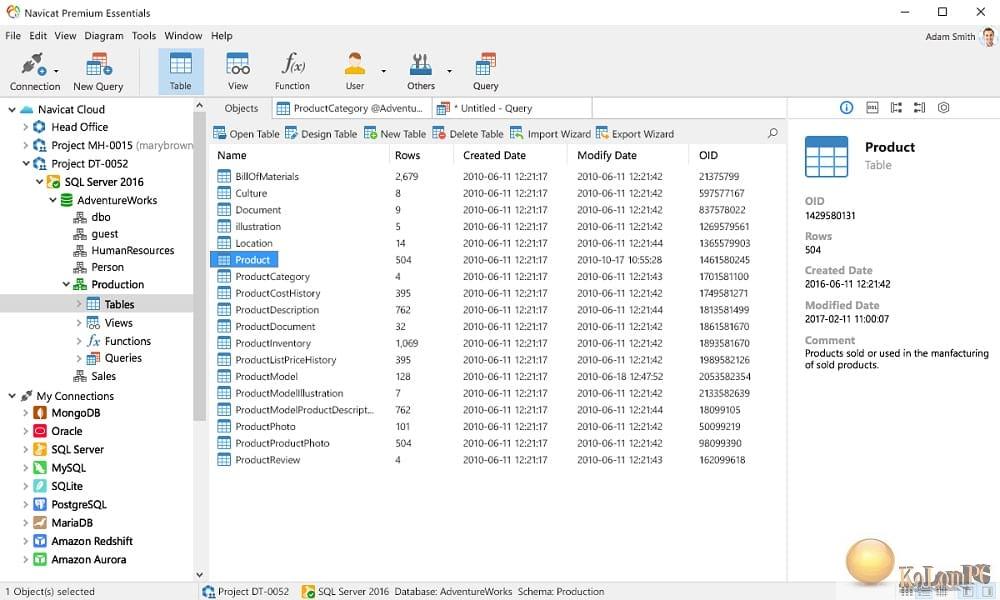Screen dimensions: 1000x600
Task: Click Project DT-0052 in status bar
Action: (x=246, y=592)
